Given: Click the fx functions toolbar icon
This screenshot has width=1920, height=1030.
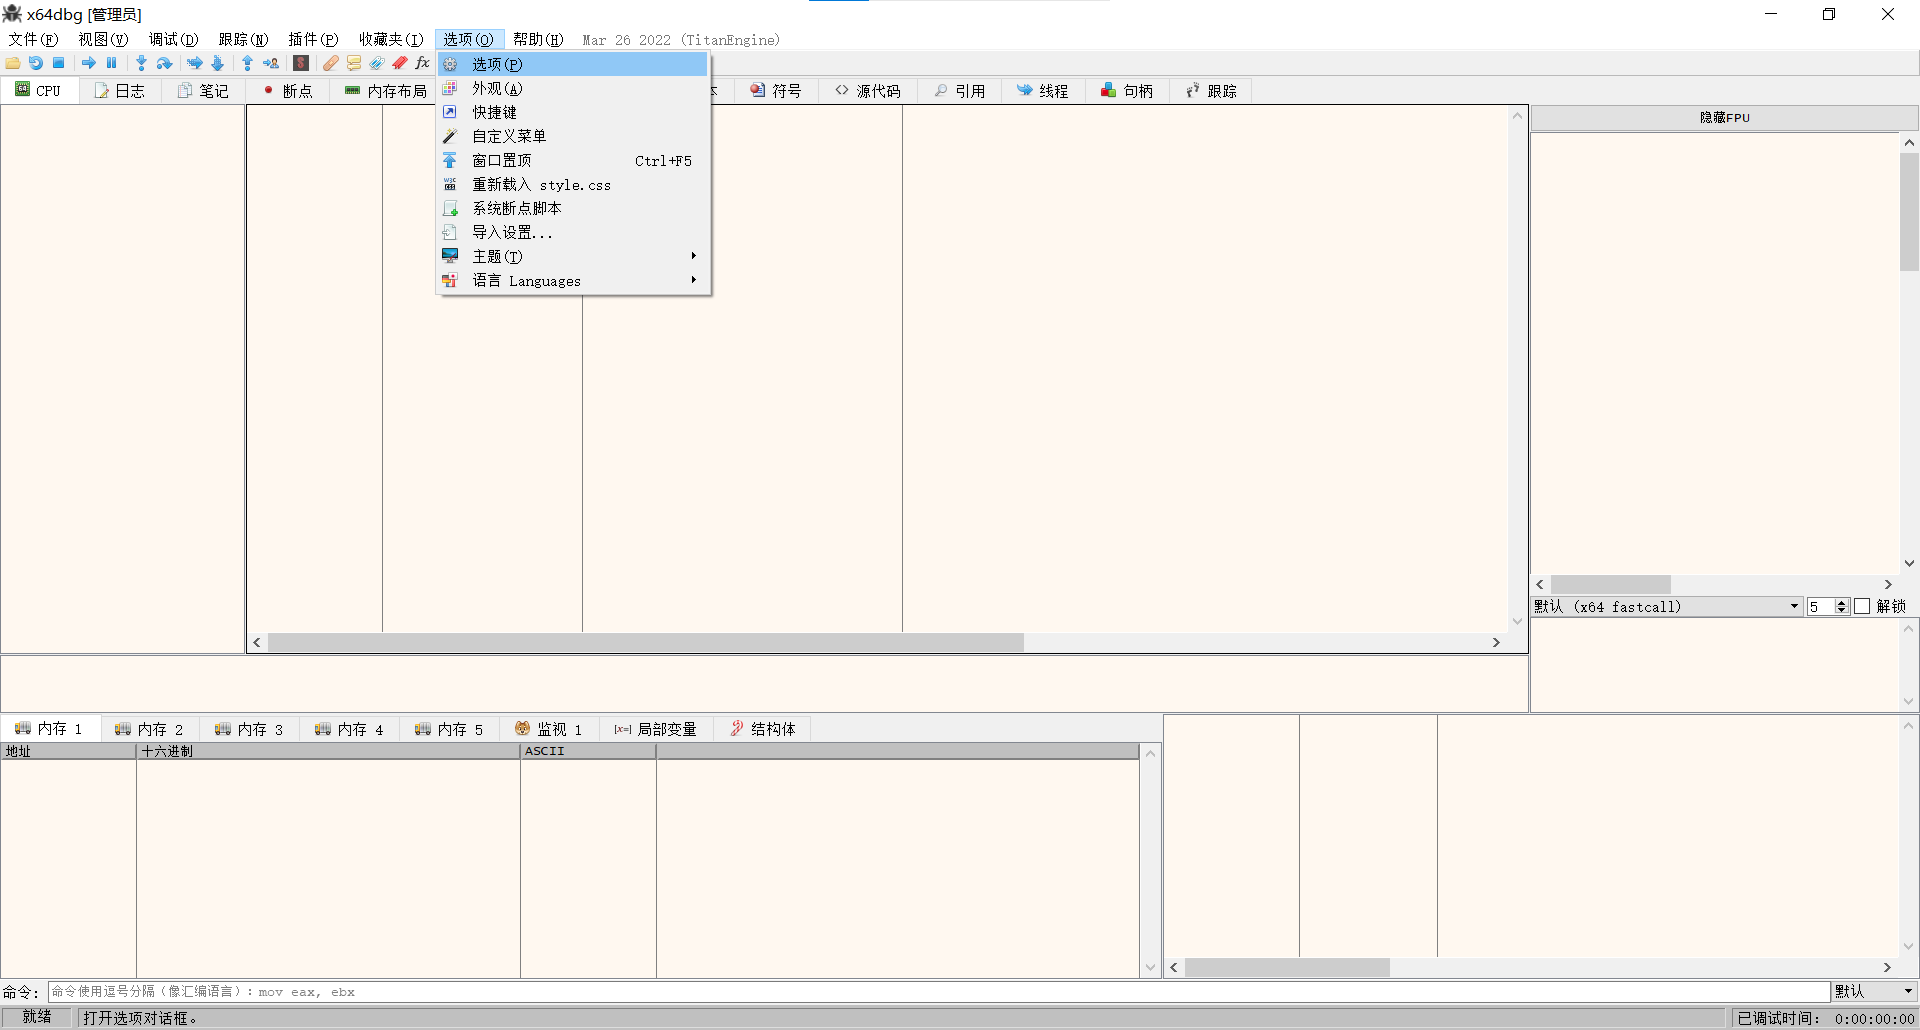Looking at the screenshot, I should 422,63.
